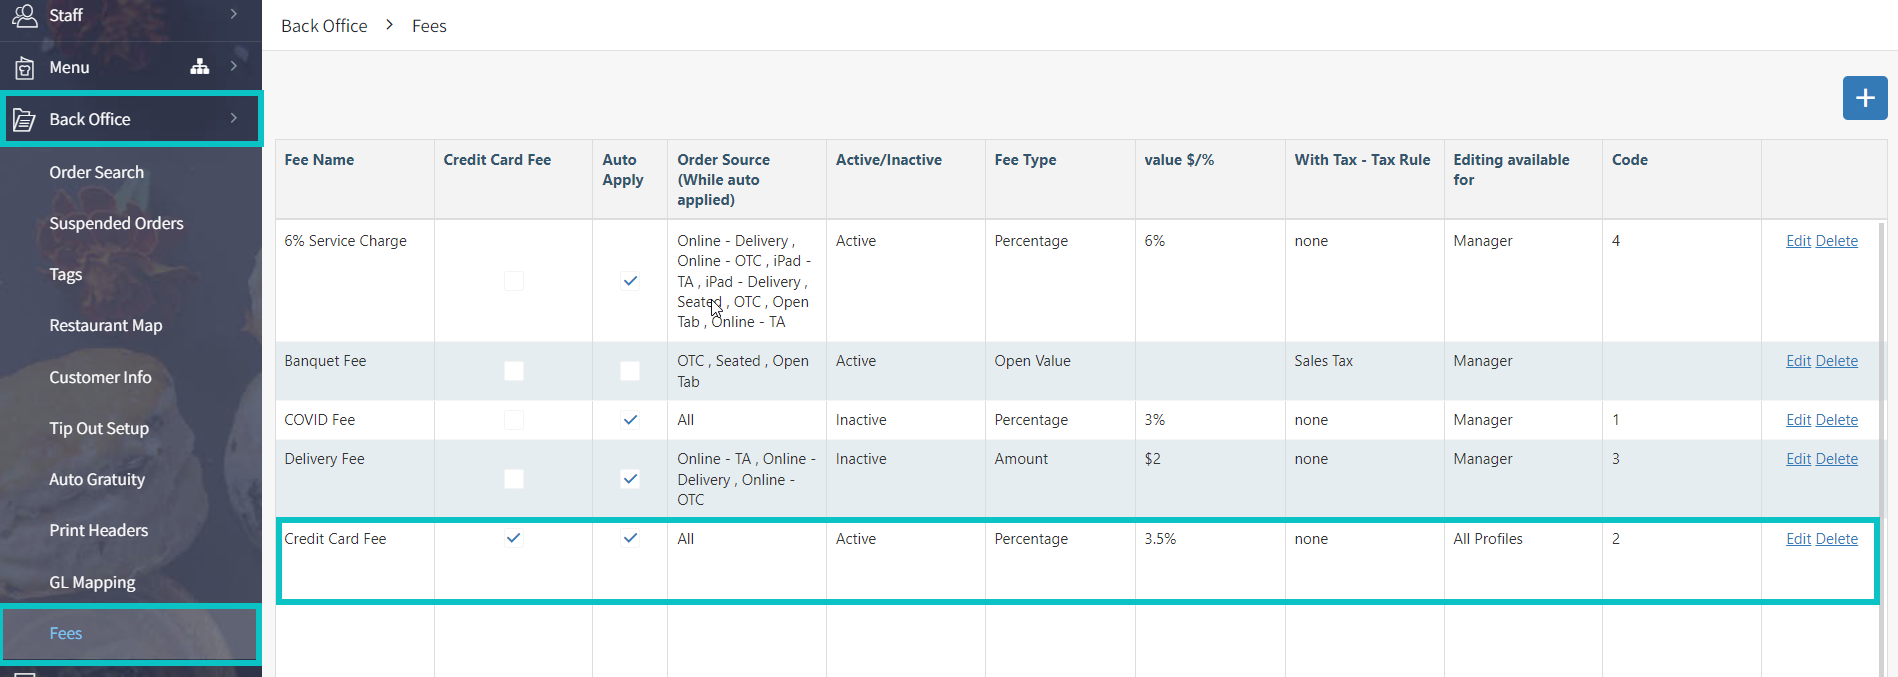
Task: Expand the Menu sidebar chevron
Action: [234, 66]
